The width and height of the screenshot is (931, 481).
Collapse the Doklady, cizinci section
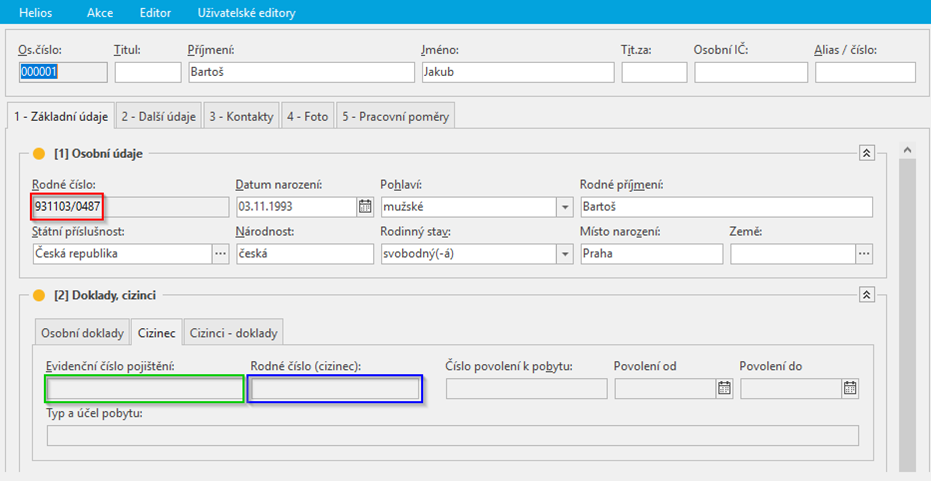(x=867, y=295)
